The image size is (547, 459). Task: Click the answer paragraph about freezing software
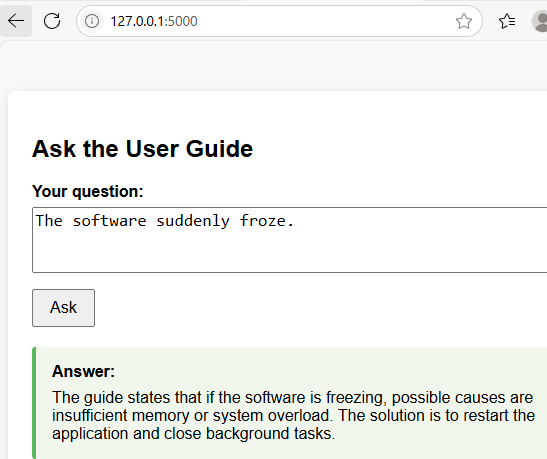pyautogui.click(x=293, y=415)
